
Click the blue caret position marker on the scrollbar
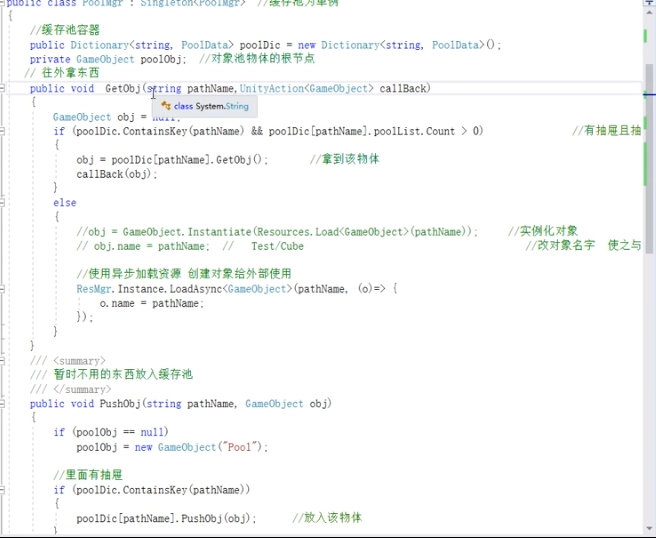(x=649, y=95)
